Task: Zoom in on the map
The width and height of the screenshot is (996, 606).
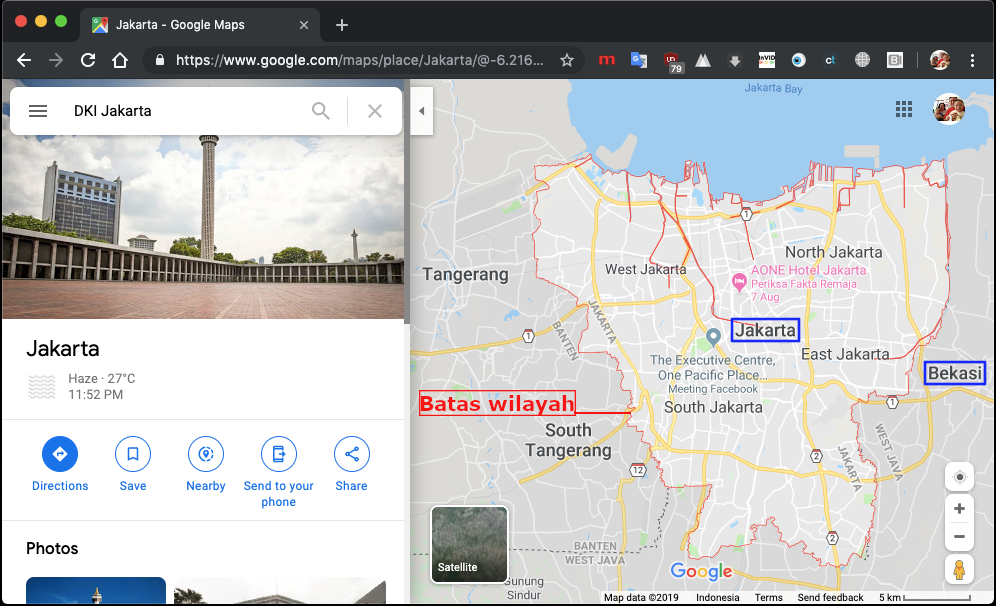Action: 959,509
